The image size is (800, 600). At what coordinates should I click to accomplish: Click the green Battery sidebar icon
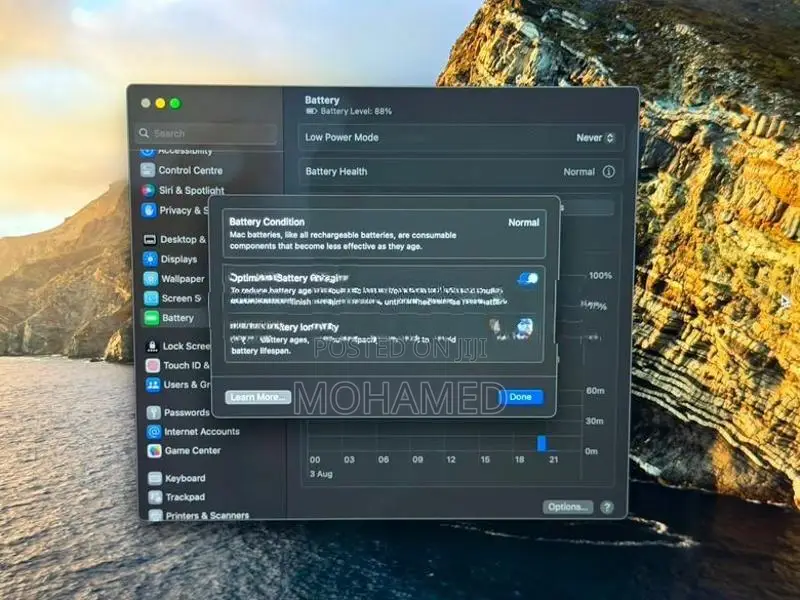point(152,318)
